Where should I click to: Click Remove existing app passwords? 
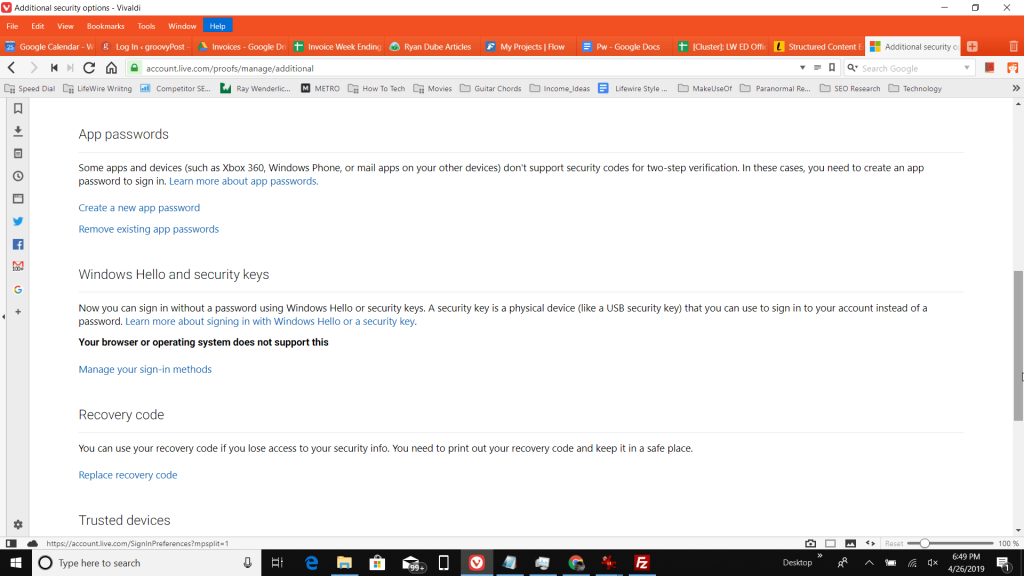pyautogui.click(x=148, y=229)
